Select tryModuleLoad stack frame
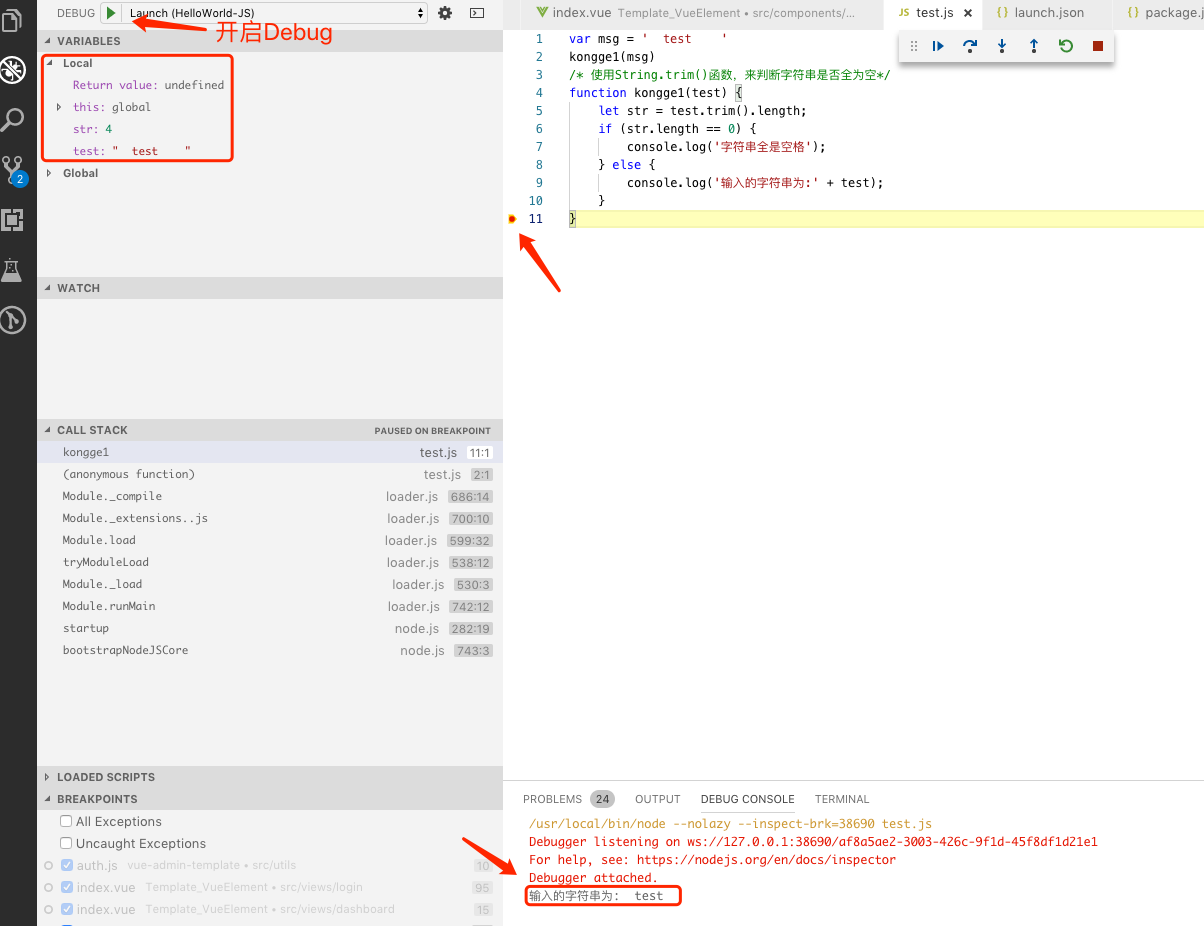1204x926 pixels. pyautogui.click(x=269, y=562)
